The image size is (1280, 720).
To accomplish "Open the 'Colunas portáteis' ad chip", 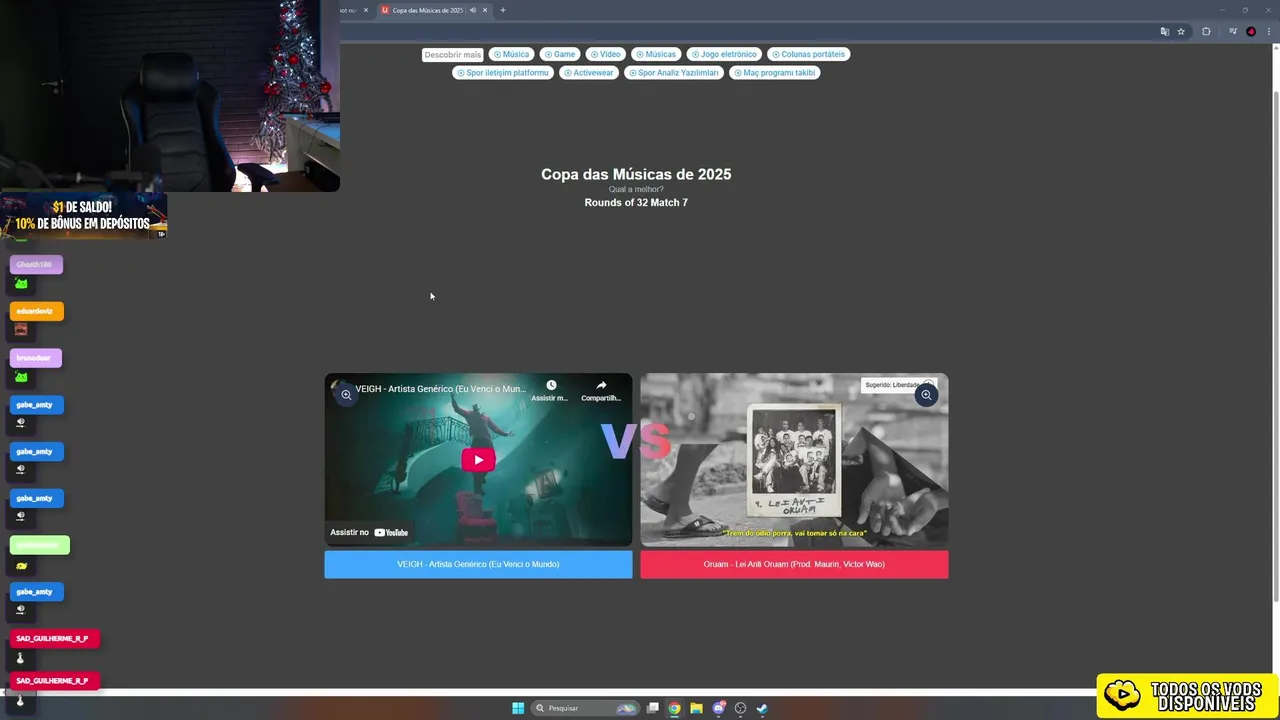I will pos(808,54).
